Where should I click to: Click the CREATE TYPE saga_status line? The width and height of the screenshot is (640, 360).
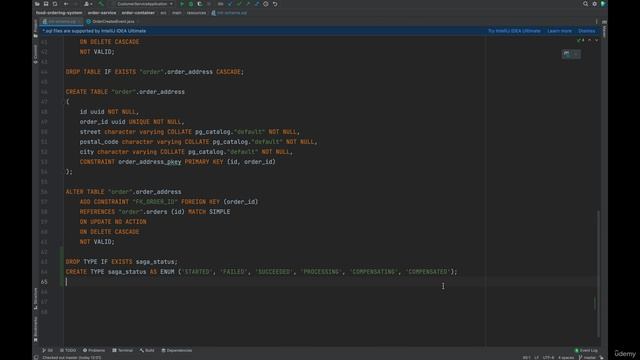[261, 272]
